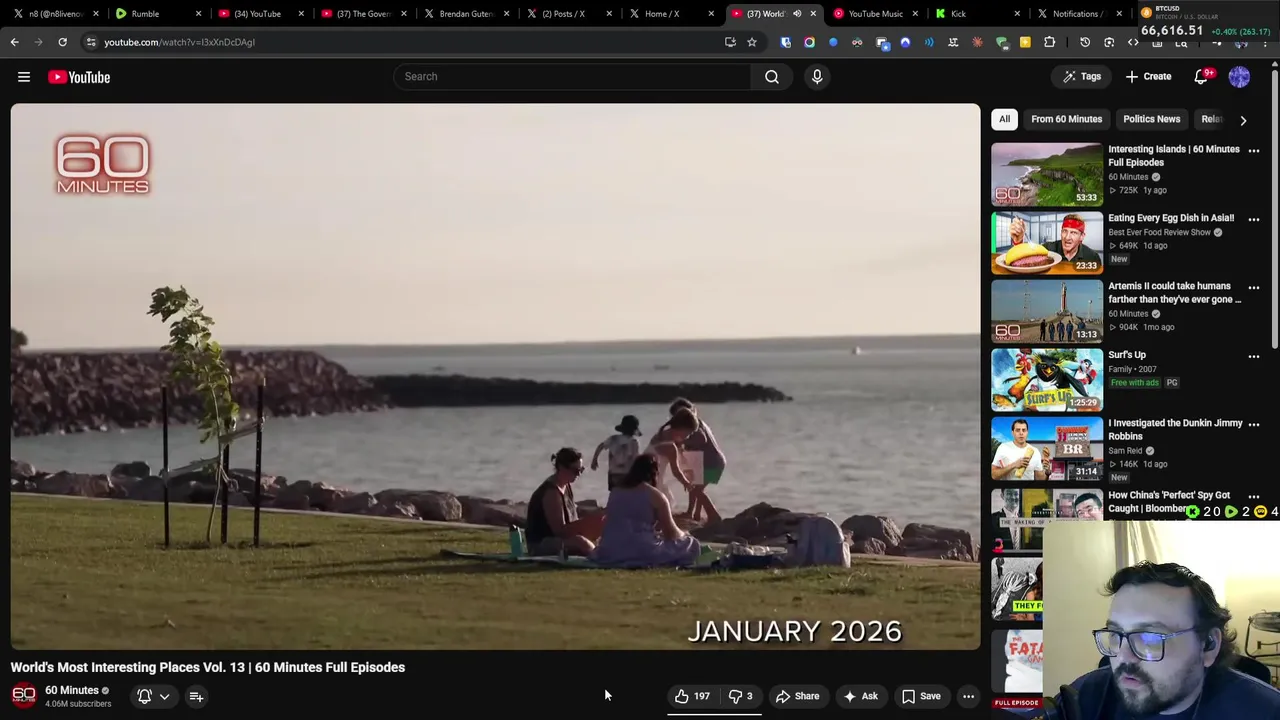Click the video player to pause
Image resolution: width=1280 pixels, height=720 pixels.
tap(495, 376)
